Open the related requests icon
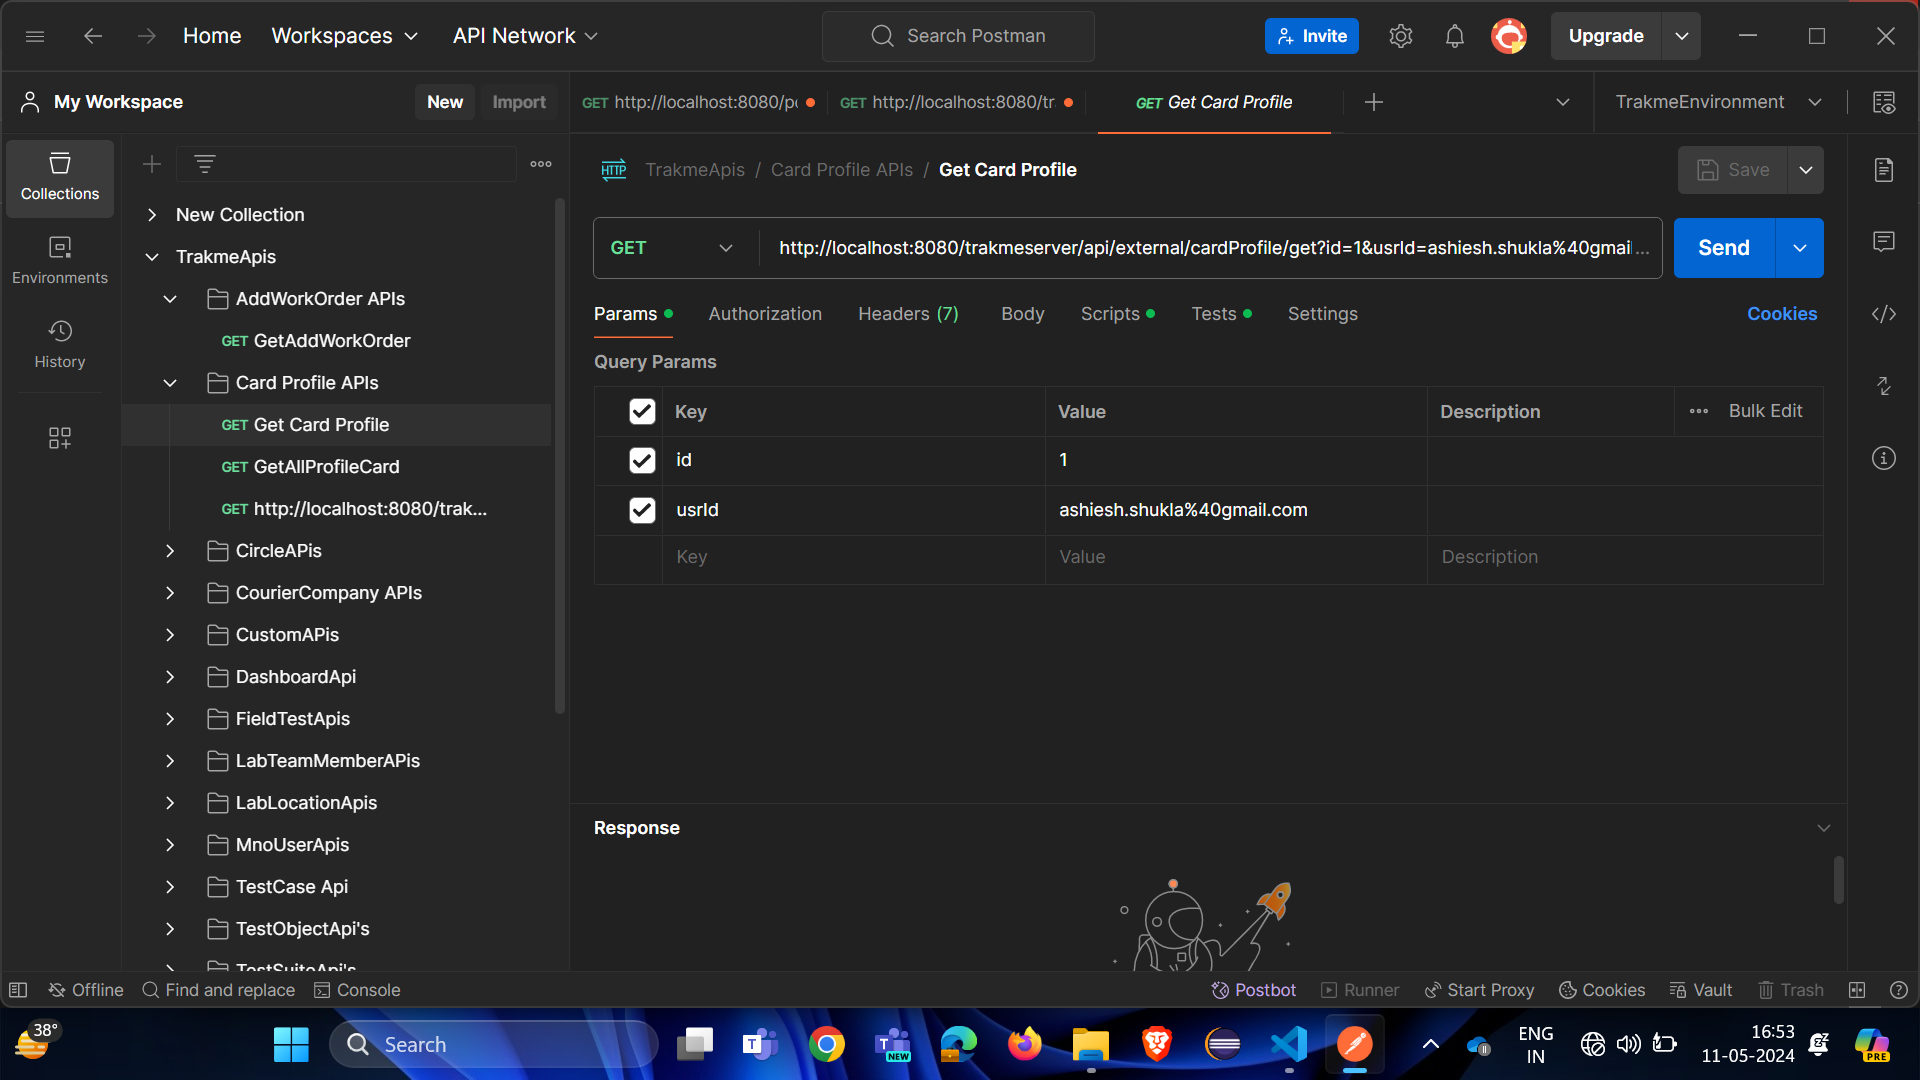 pyautogui.click(x=1884, y=386)
